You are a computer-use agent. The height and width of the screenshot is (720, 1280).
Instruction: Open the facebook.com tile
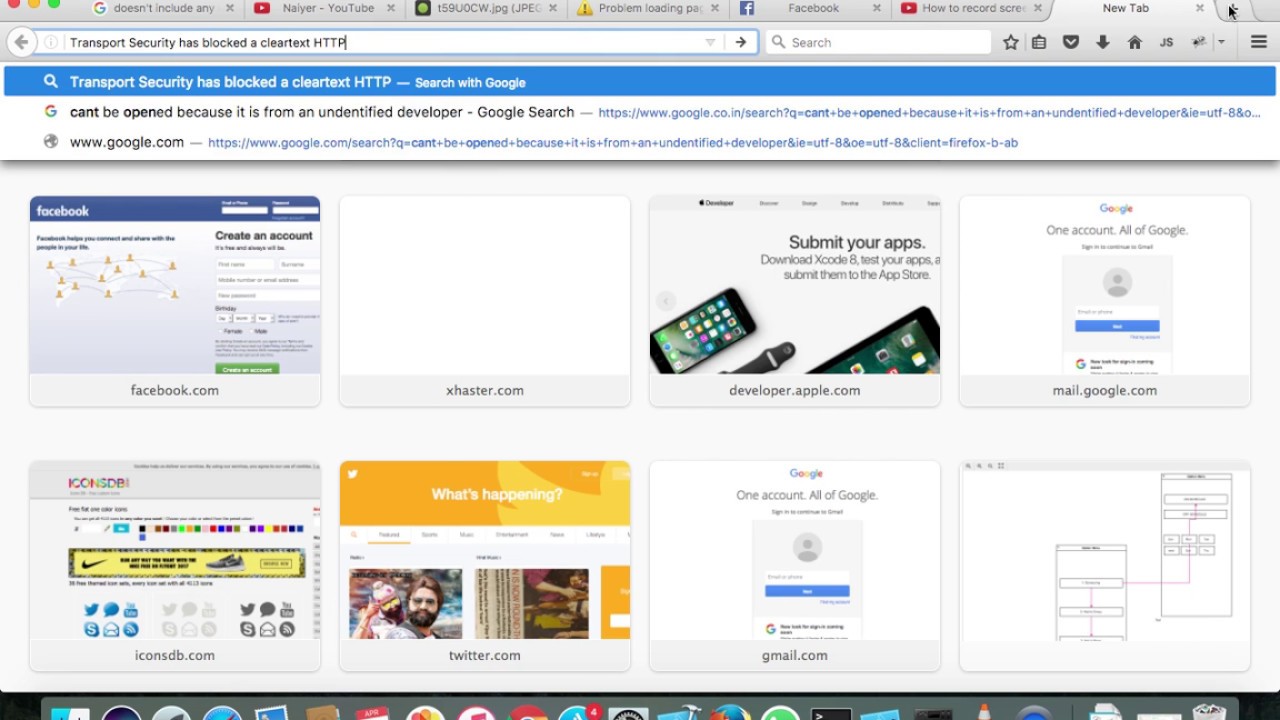[x=175, y=301]
